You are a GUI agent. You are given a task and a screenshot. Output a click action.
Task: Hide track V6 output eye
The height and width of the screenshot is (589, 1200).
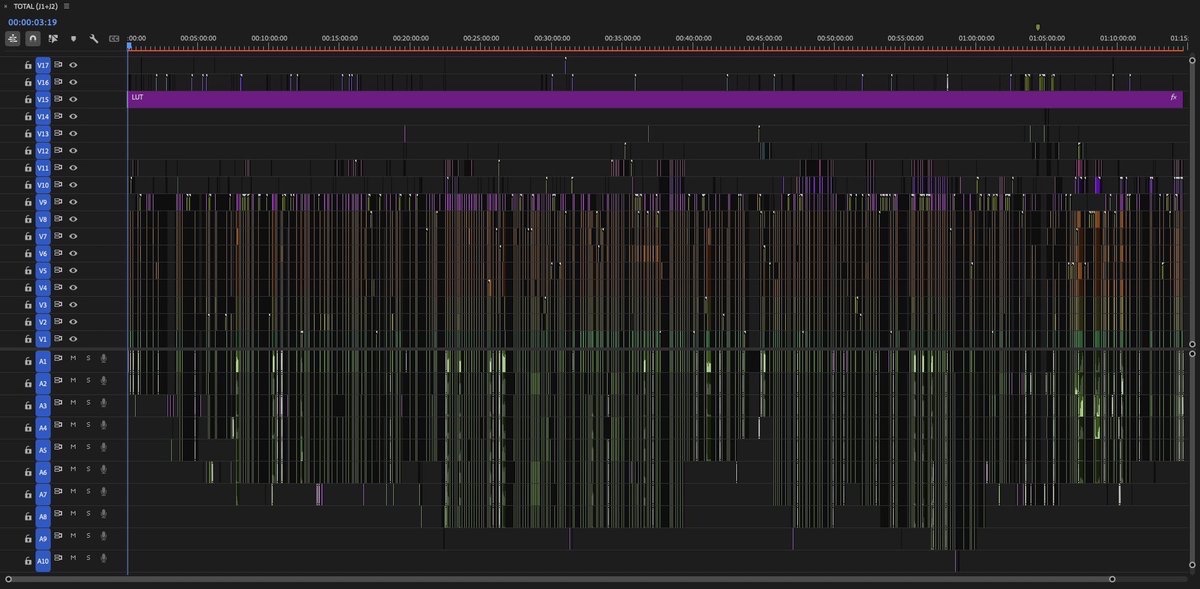pyautogui.click(x=73, y=253)
